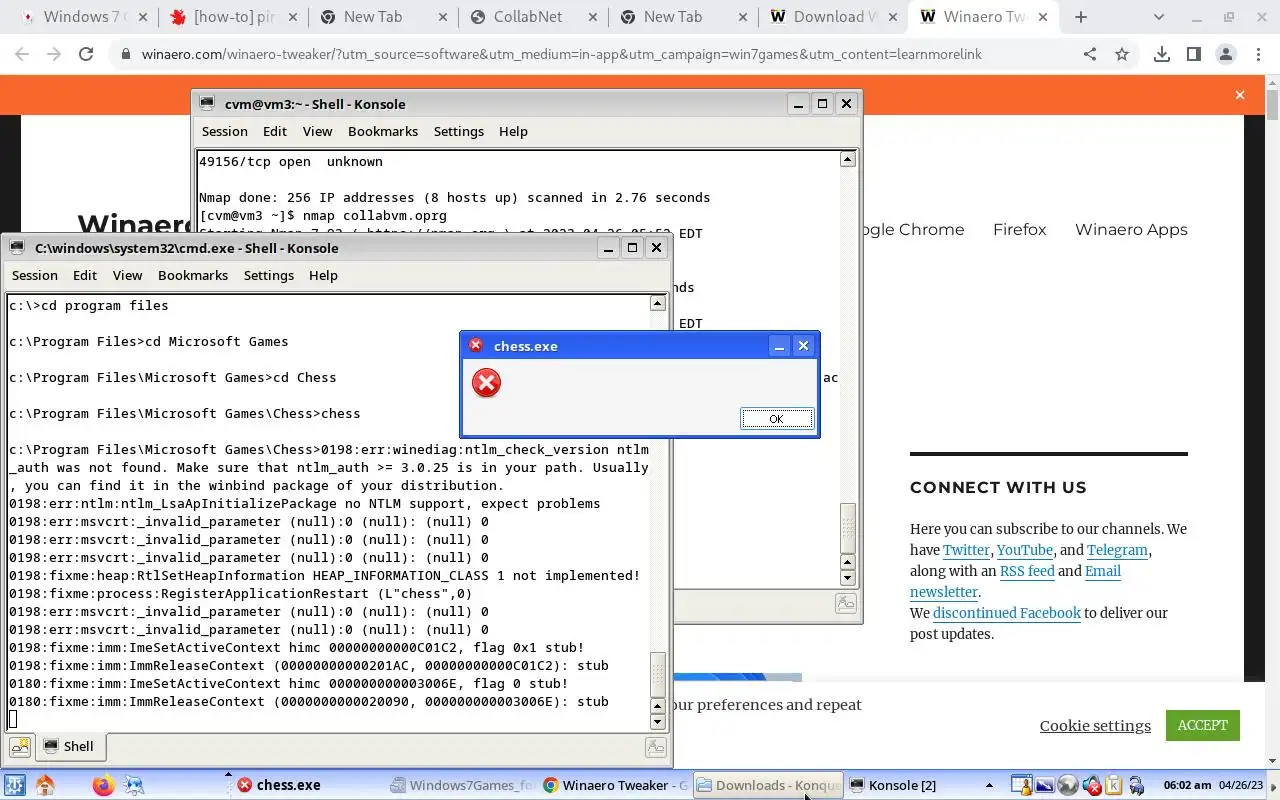
Task: Open View menu in cmd.exe Konsole
Action: (127, 275)
